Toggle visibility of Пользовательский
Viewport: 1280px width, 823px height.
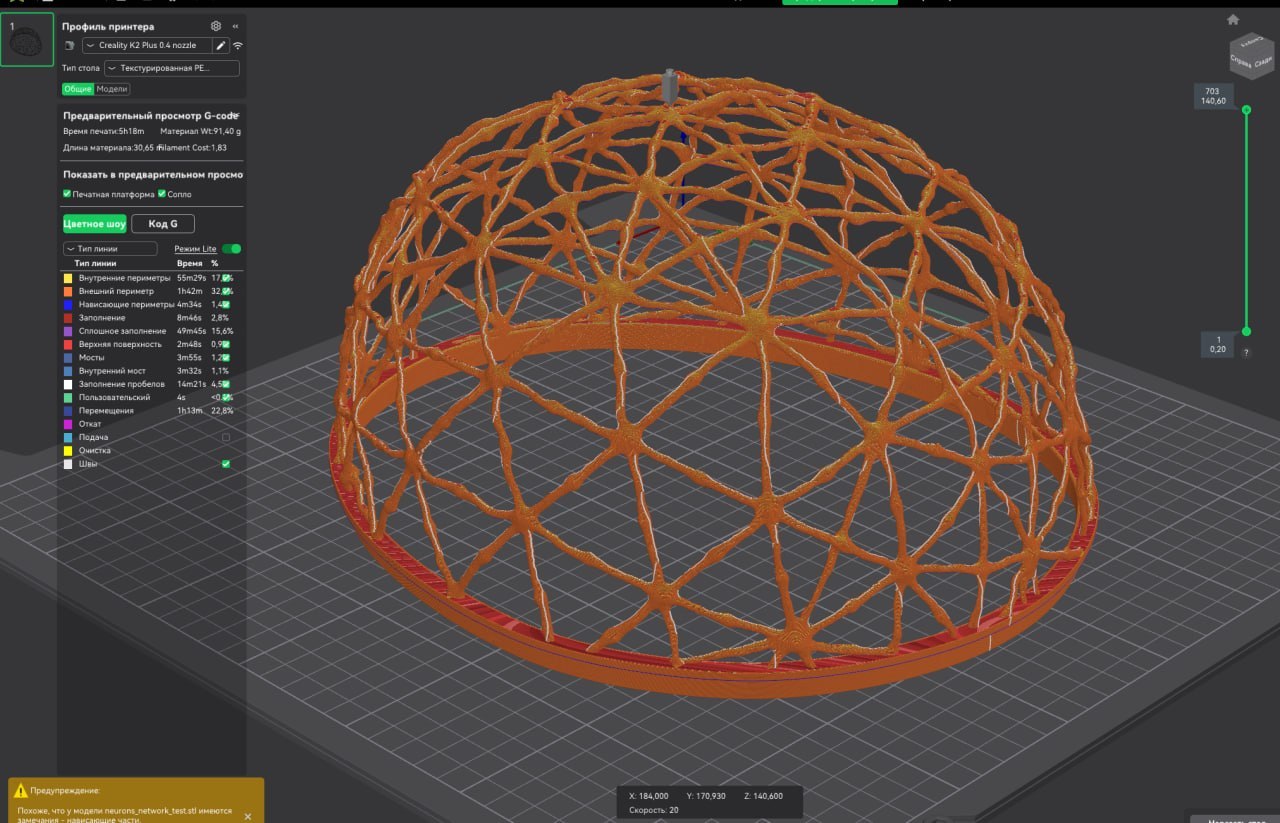tap(226, 397)
